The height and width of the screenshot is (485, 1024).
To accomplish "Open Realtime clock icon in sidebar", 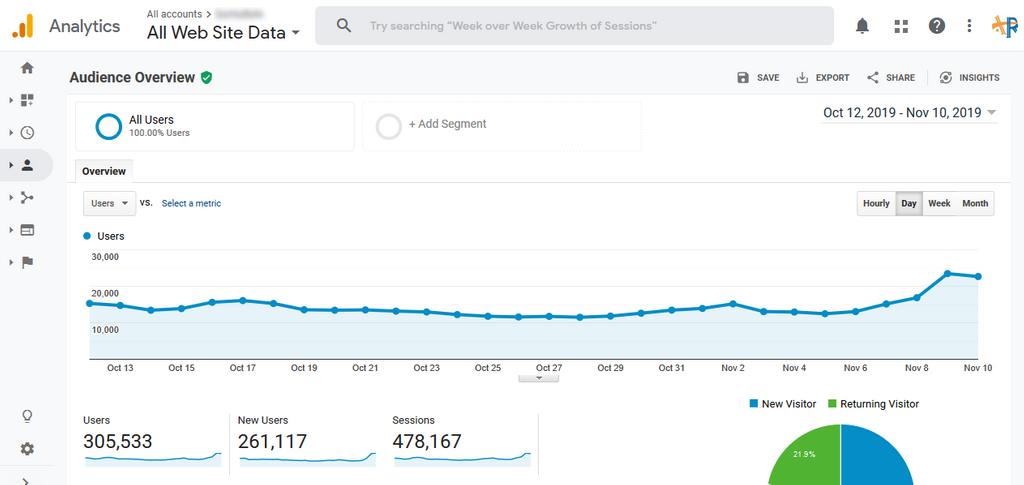I will [x=27, y=133].
